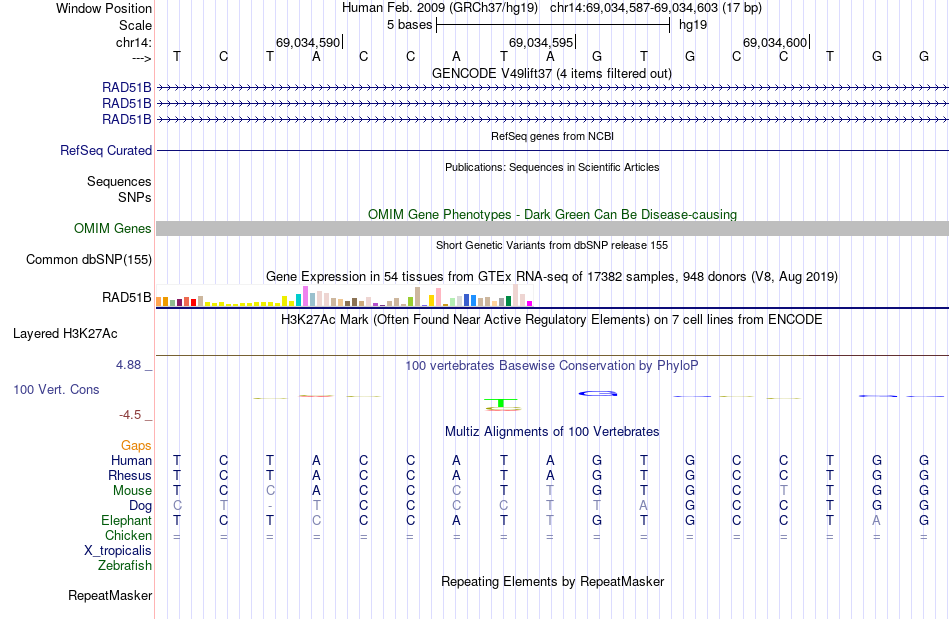This screenshot has width=950, height=619.
Task: Click the Sequences track label
Action: (x=119, y=182)
